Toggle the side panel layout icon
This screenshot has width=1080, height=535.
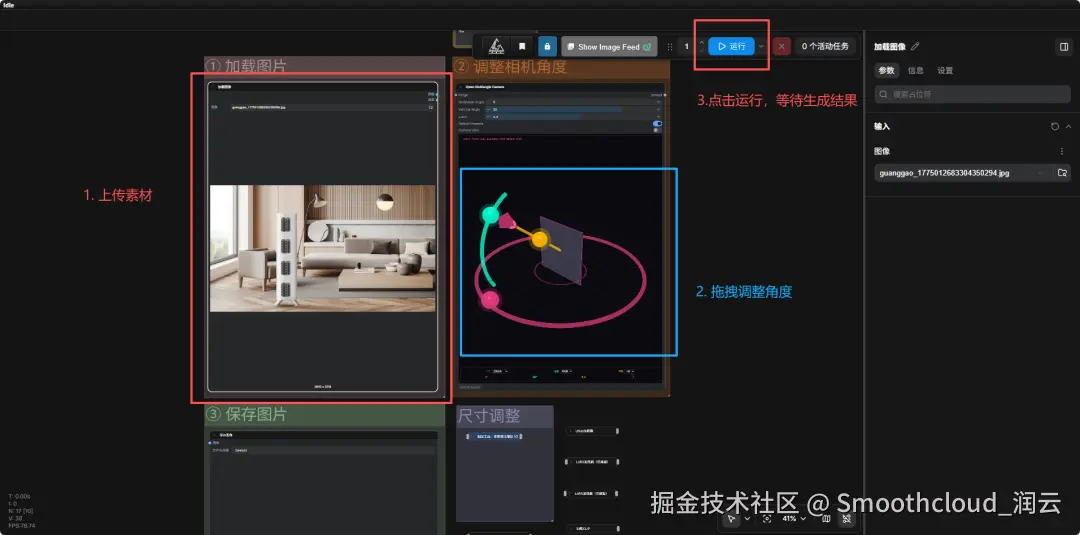coord(1063,47)
